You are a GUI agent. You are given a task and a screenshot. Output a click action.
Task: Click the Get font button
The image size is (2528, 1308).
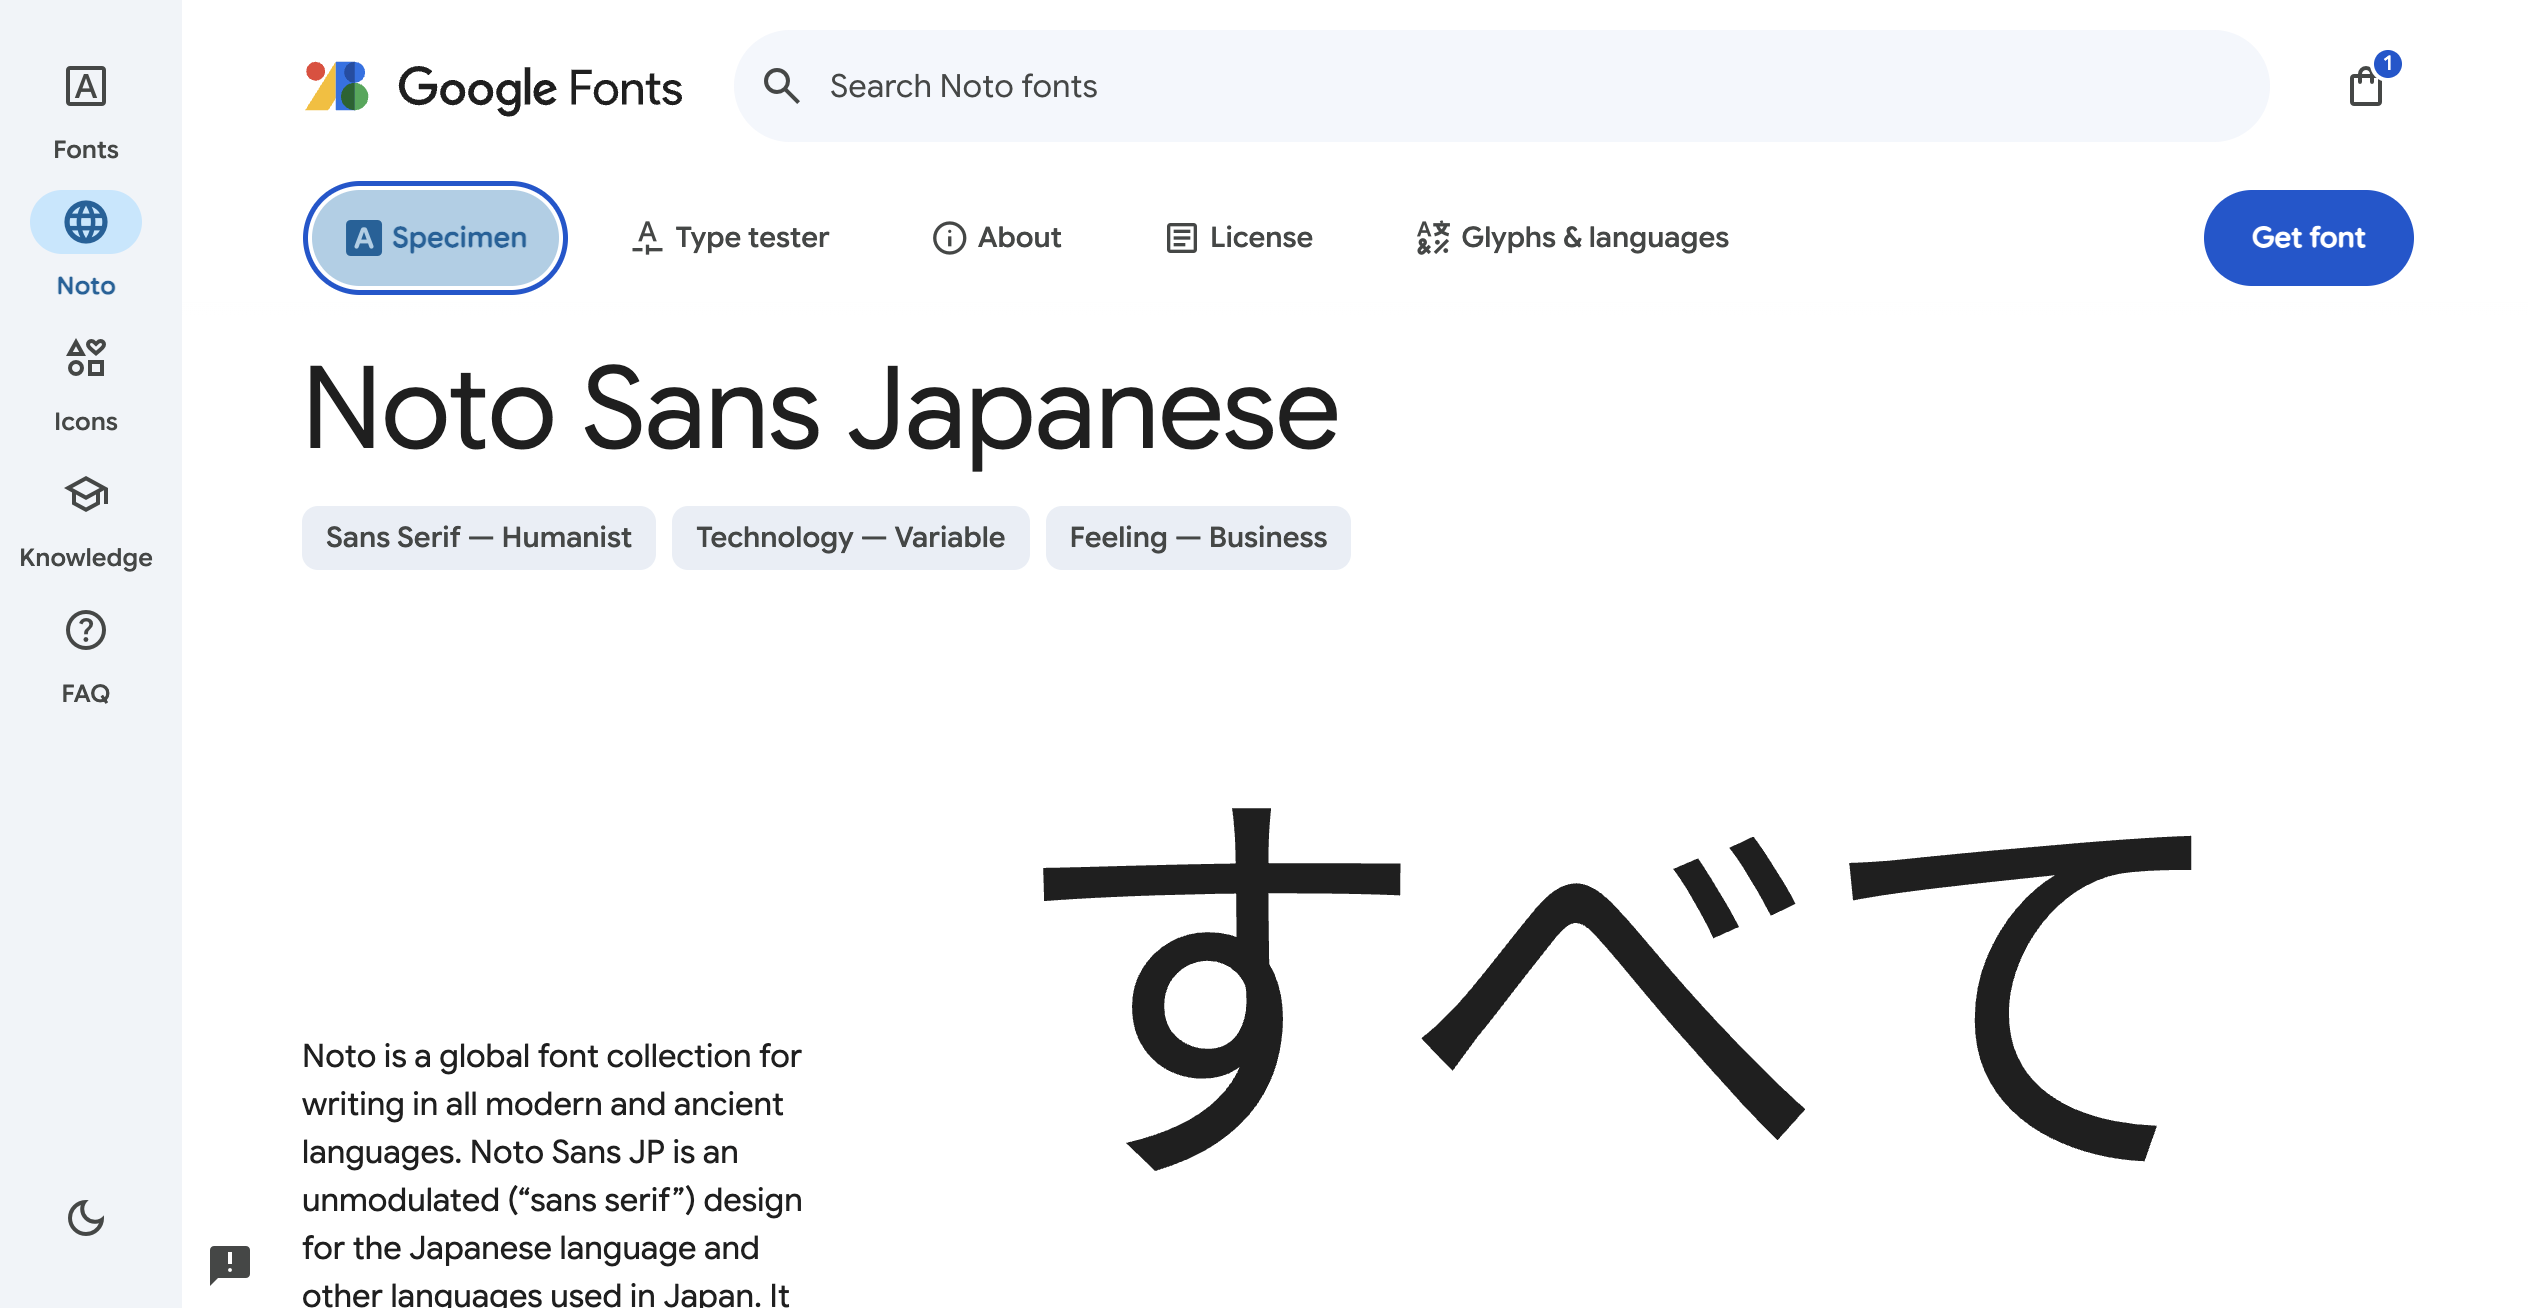pyautogui.click(x=2308, y=238)
